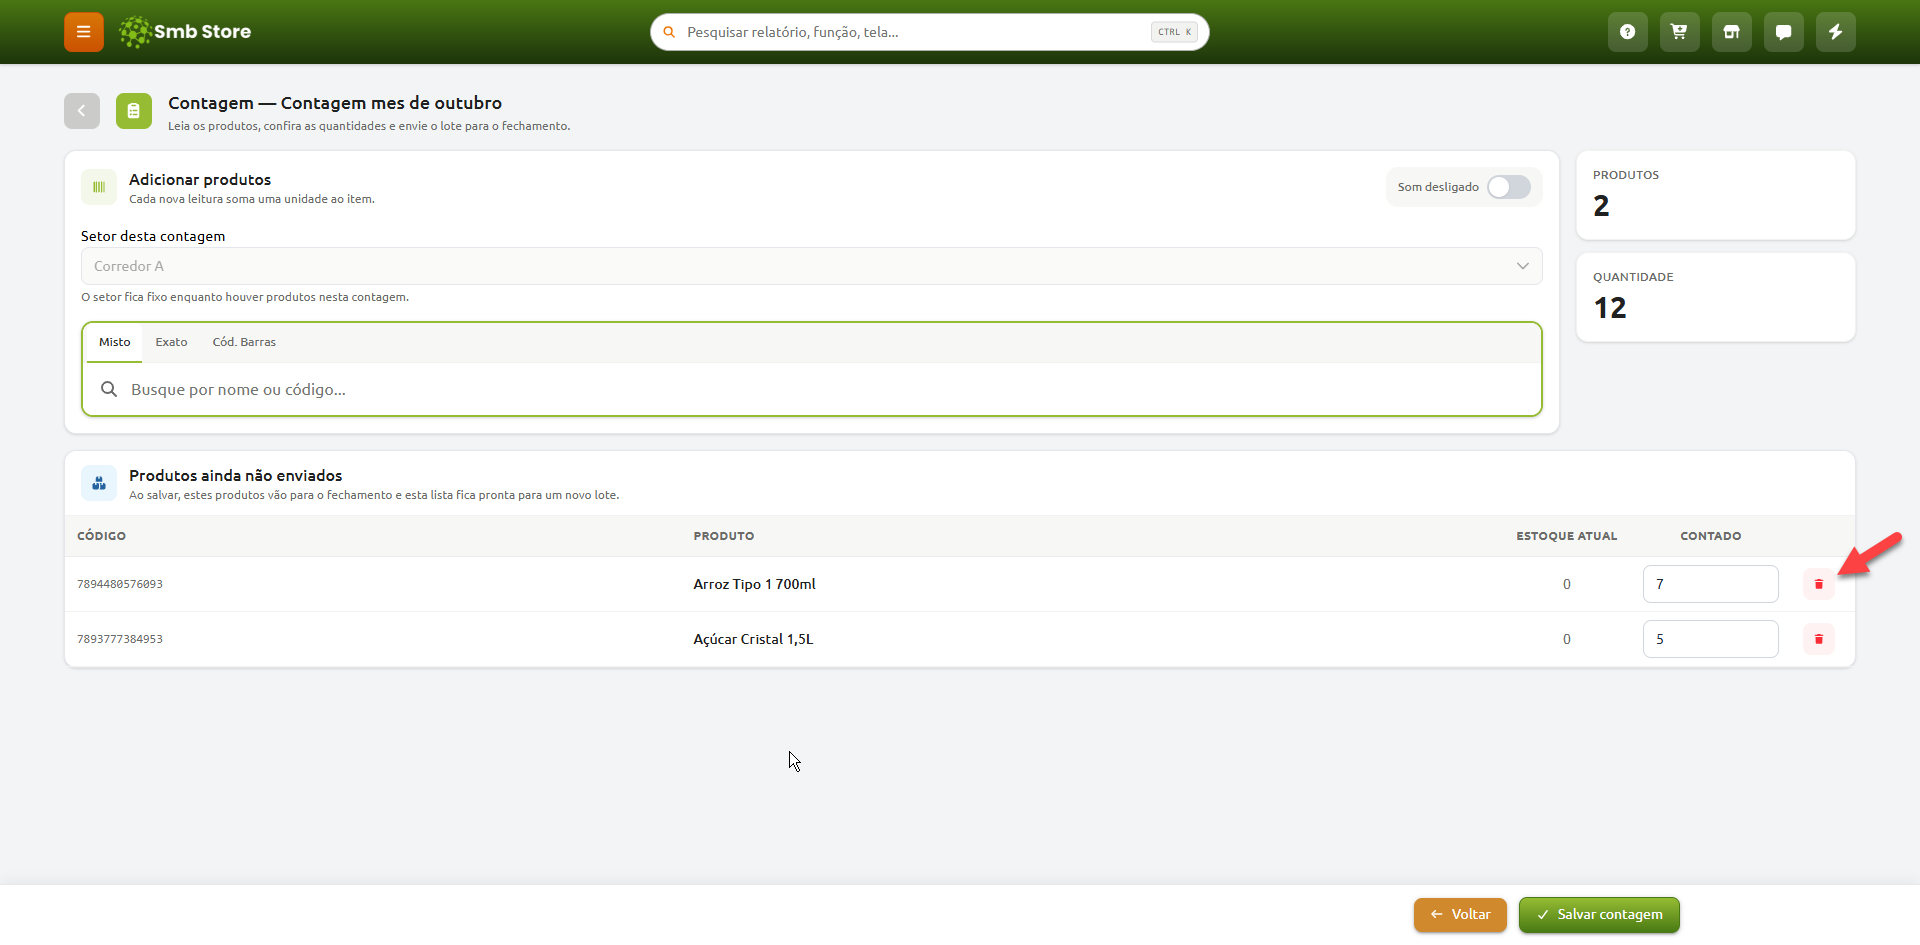Image resolution: width=1920 pixels, height=945 pixels.
Task: Open the Setor desta contagem dropdown
Action: (x=811, y=266)
